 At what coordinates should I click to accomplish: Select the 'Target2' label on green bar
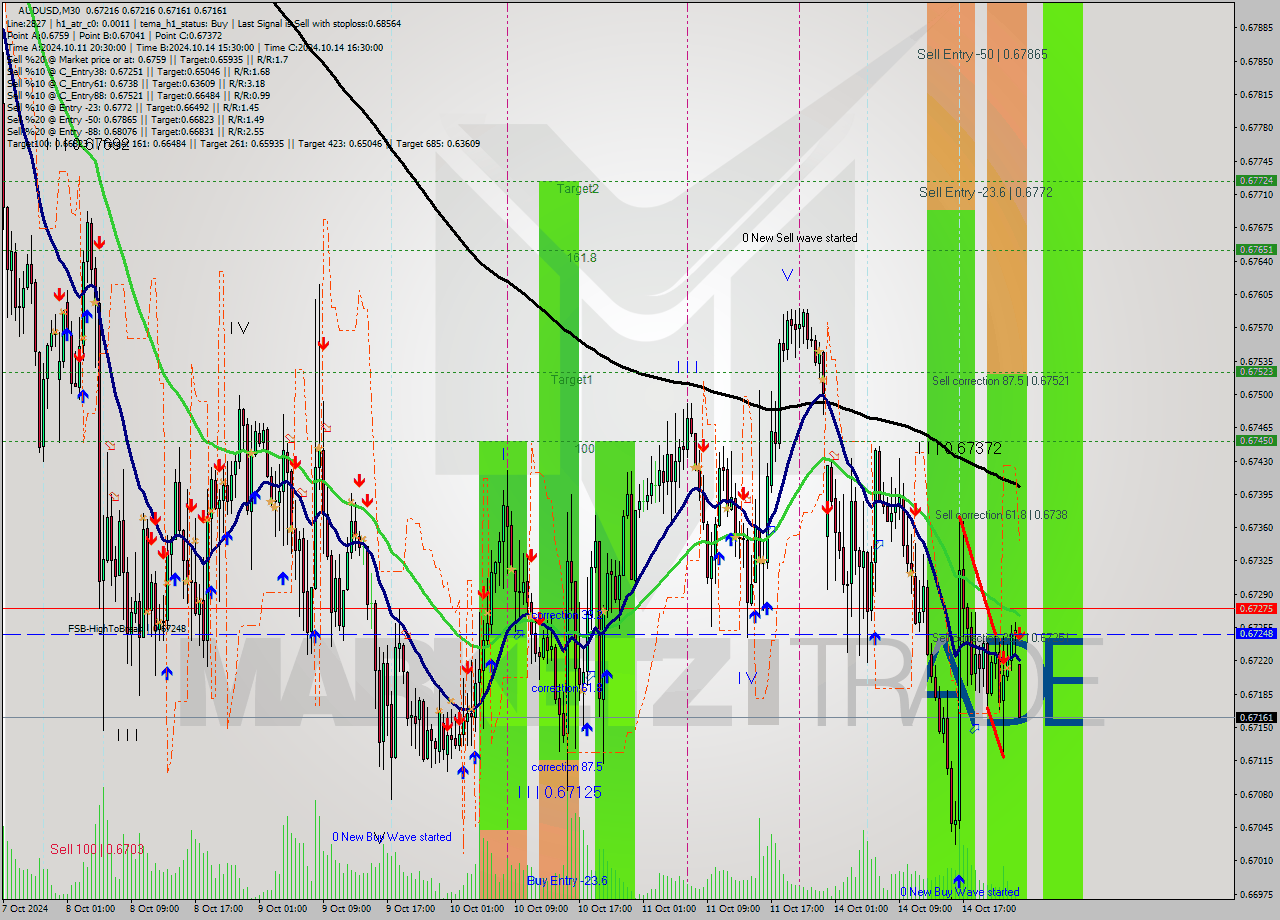(578, 188)
